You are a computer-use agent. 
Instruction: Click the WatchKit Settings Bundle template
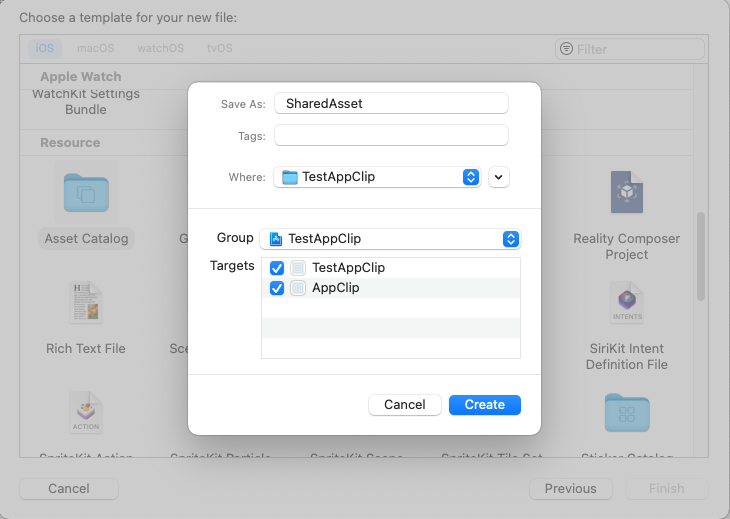click(x=86, y=102)
